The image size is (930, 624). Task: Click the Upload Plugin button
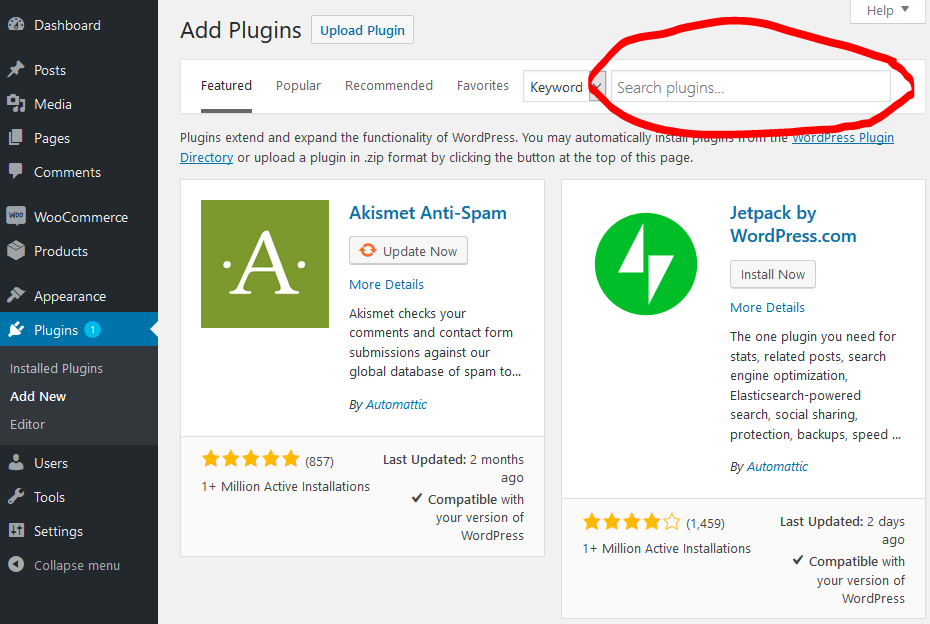tap(362, 30)
